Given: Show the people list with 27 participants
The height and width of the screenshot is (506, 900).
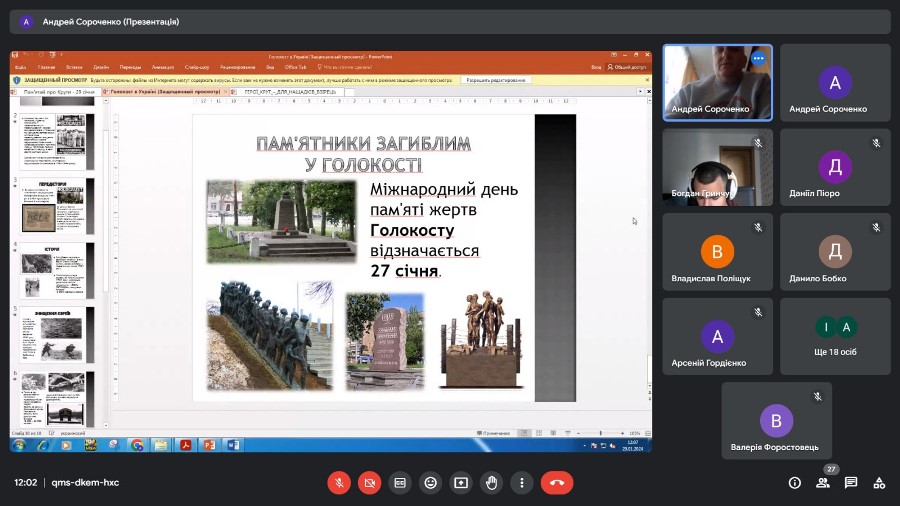Looking at the screenshot, I should coord(823,482).
